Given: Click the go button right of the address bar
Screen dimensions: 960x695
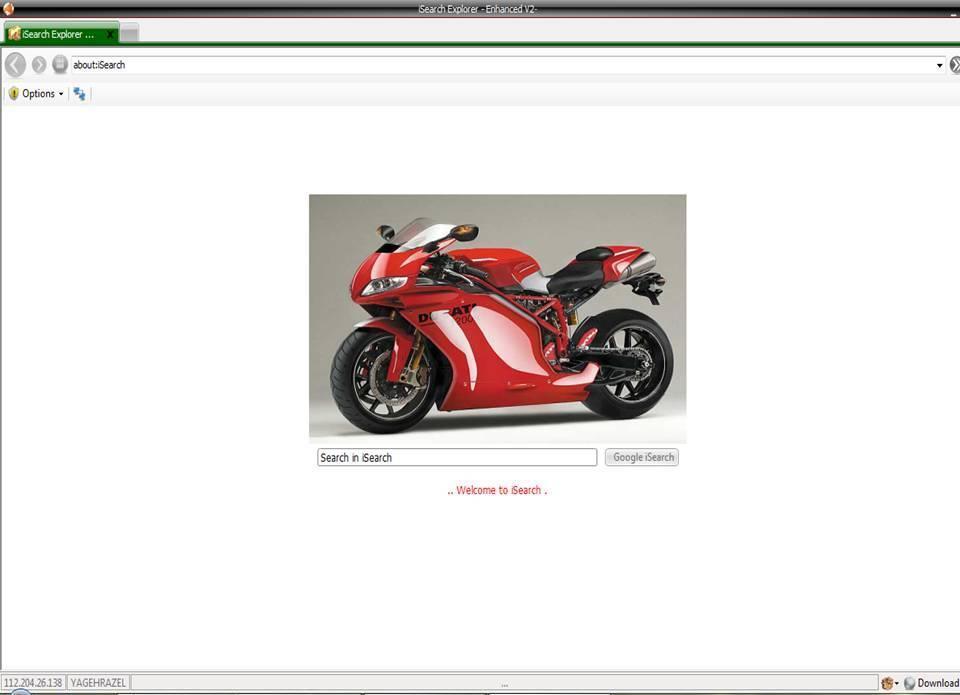Looking at the screenshot, I should (x=954, y=64).
